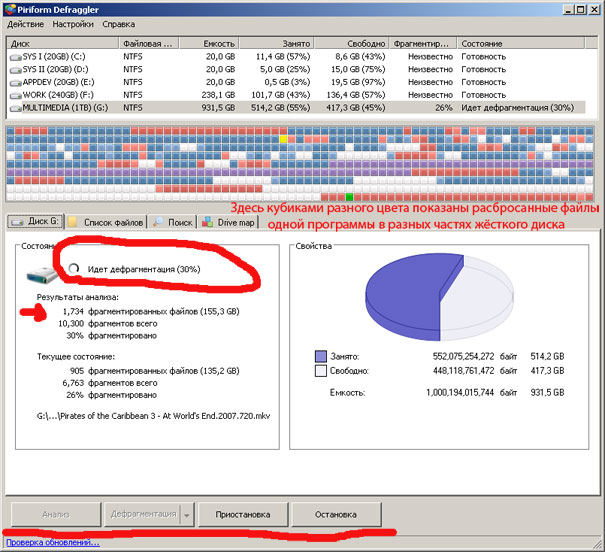Sort the drive list by Емкость column
This screenshot has width=605, height=552.
[x=219, y=44]
